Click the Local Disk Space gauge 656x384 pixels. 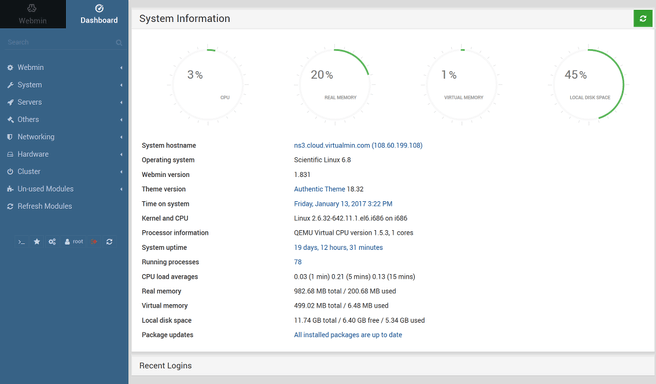tap(589, 84)
